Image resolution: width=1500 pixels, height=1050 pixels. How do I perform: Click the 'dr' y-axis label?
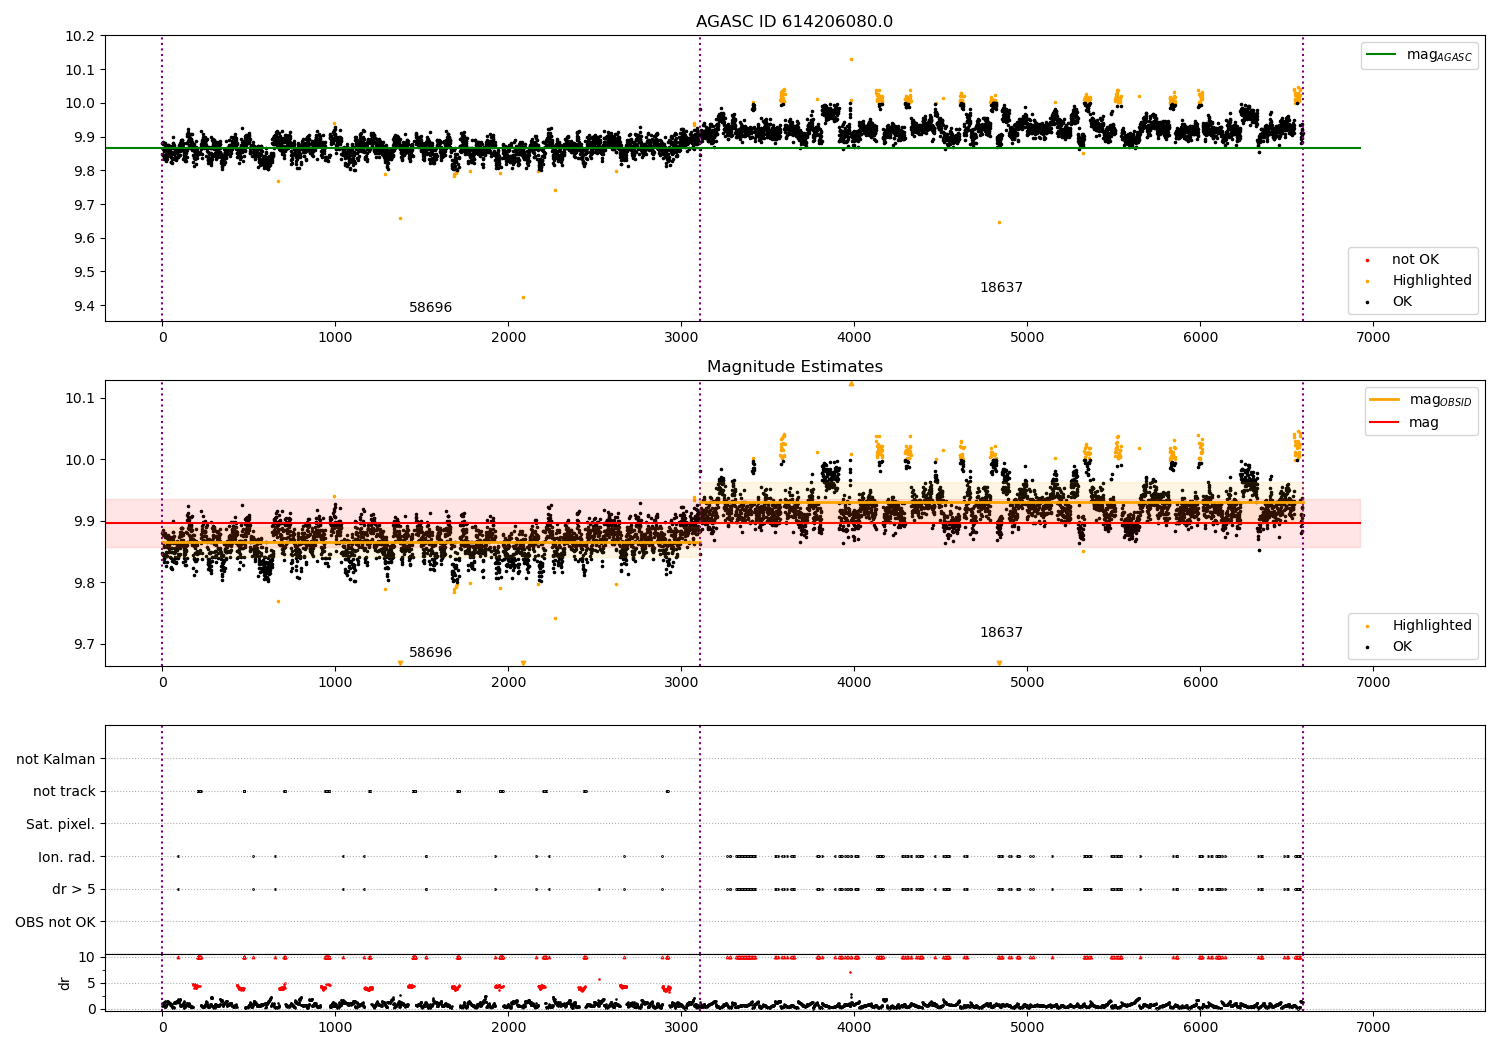click(65, 983)
